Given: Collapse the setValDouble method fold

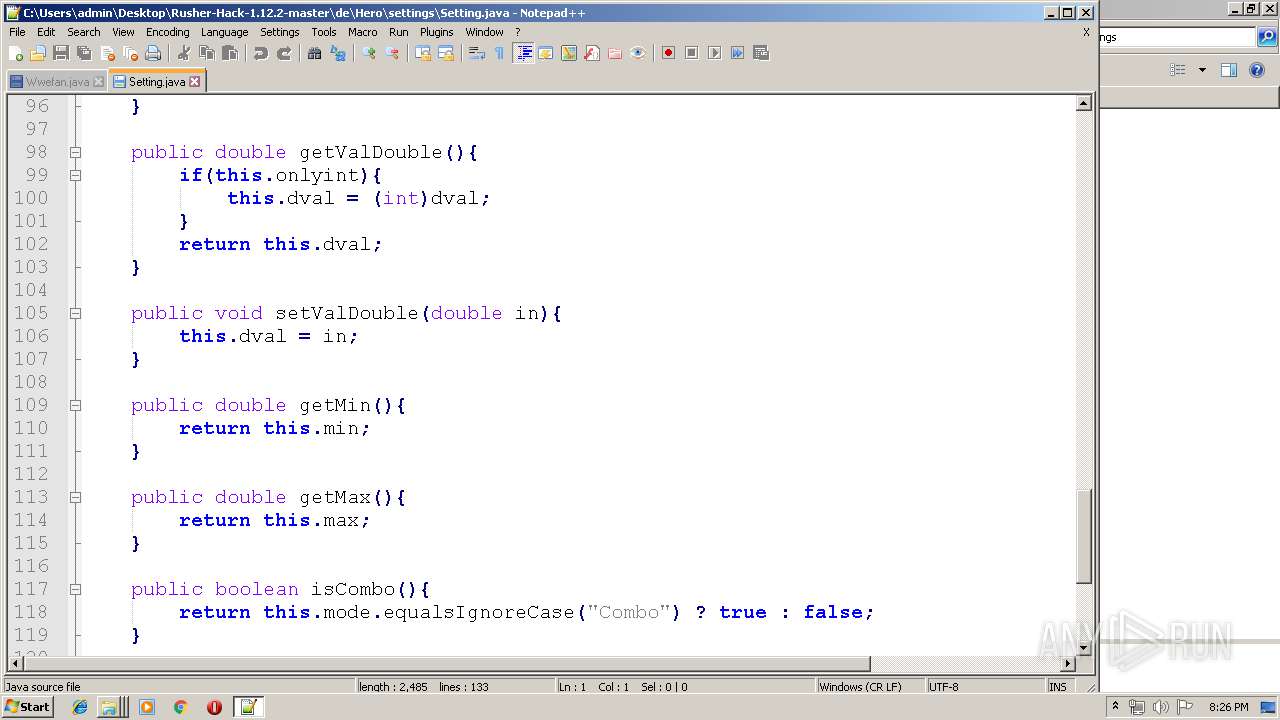Looking at the screenshot, I should pos(75,314).
